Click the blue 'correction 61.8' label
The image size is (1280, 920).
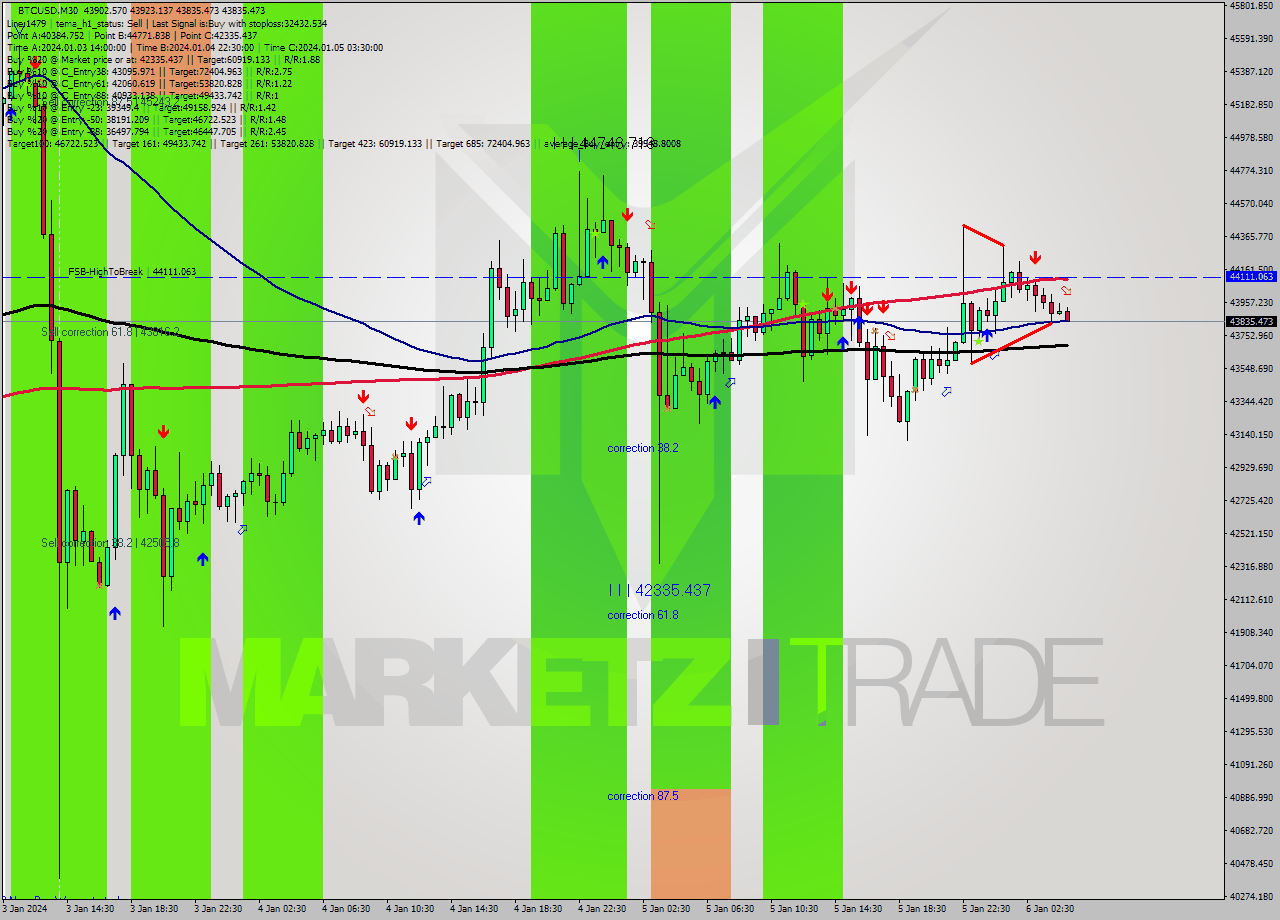click(x=643, y=615)
